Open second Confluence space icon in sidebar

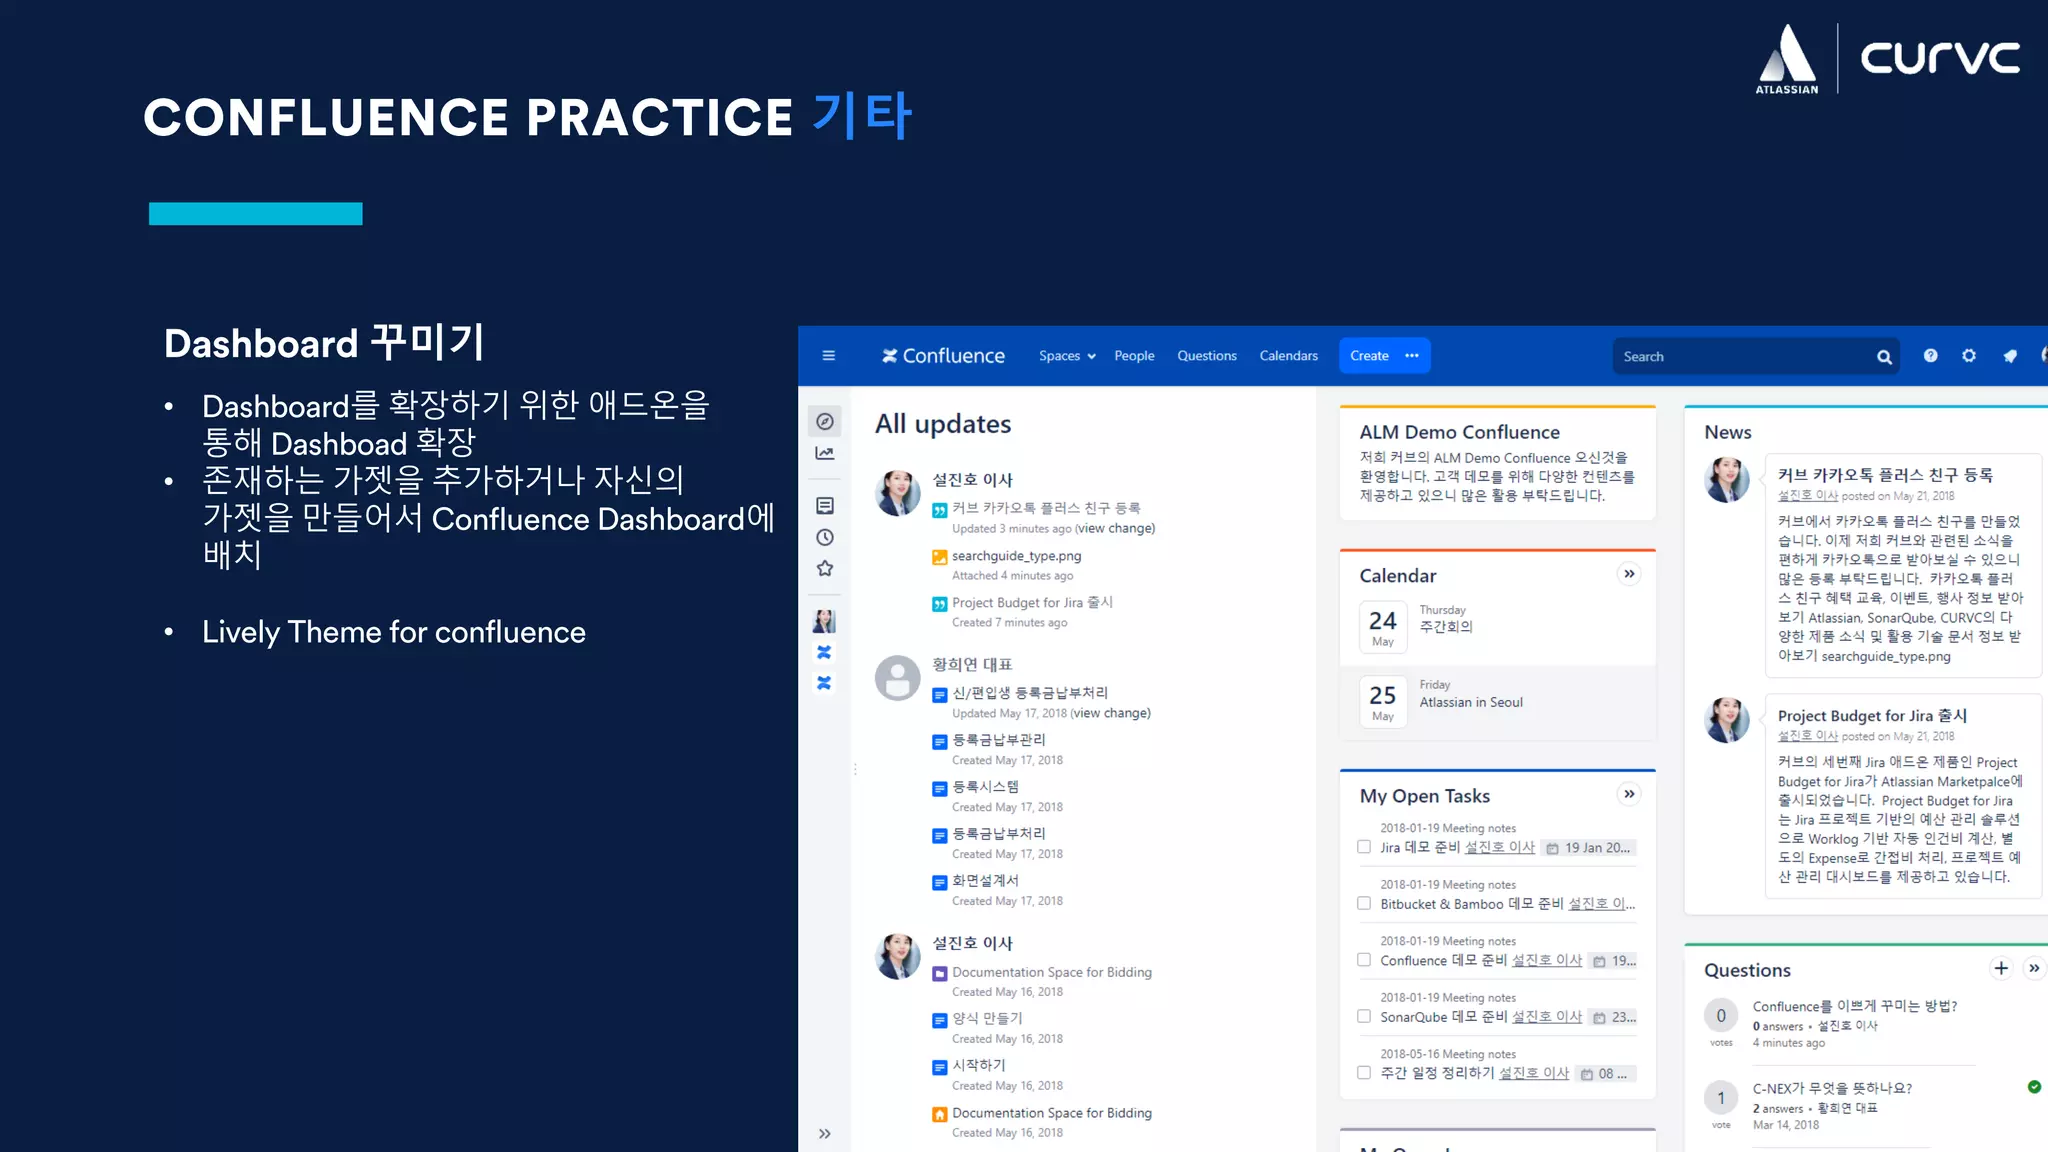click(x=824, y=683)
